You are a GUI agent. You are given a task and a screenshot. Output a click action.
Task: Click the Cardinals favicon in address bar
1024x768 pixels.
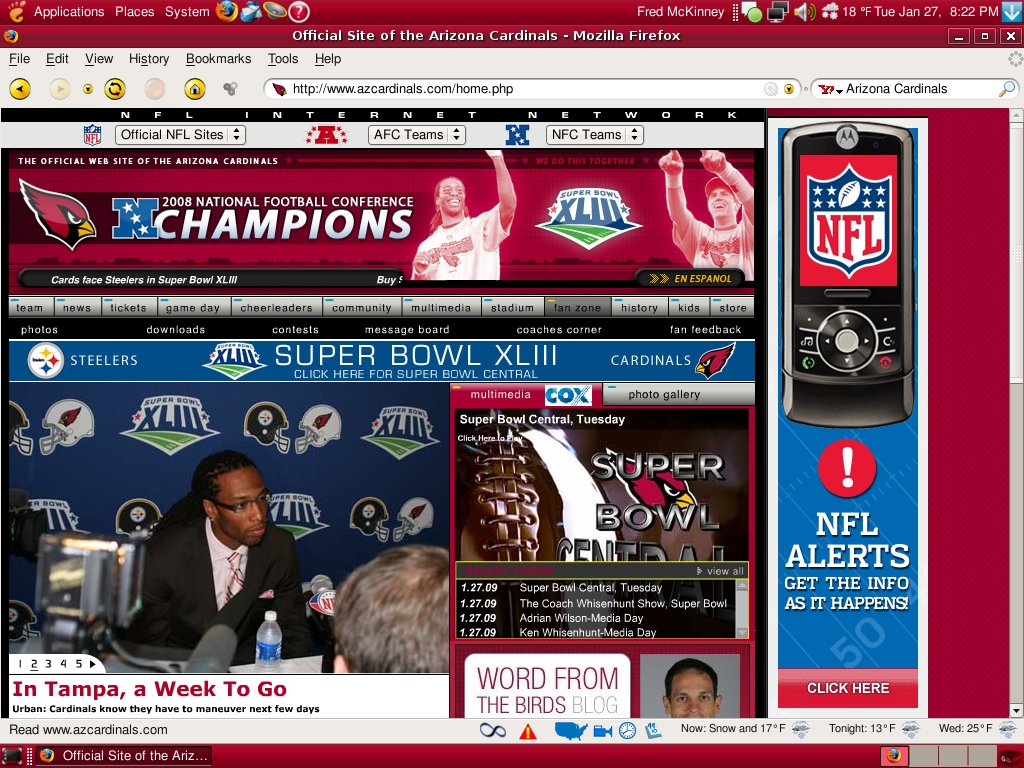tap(279, 89)
